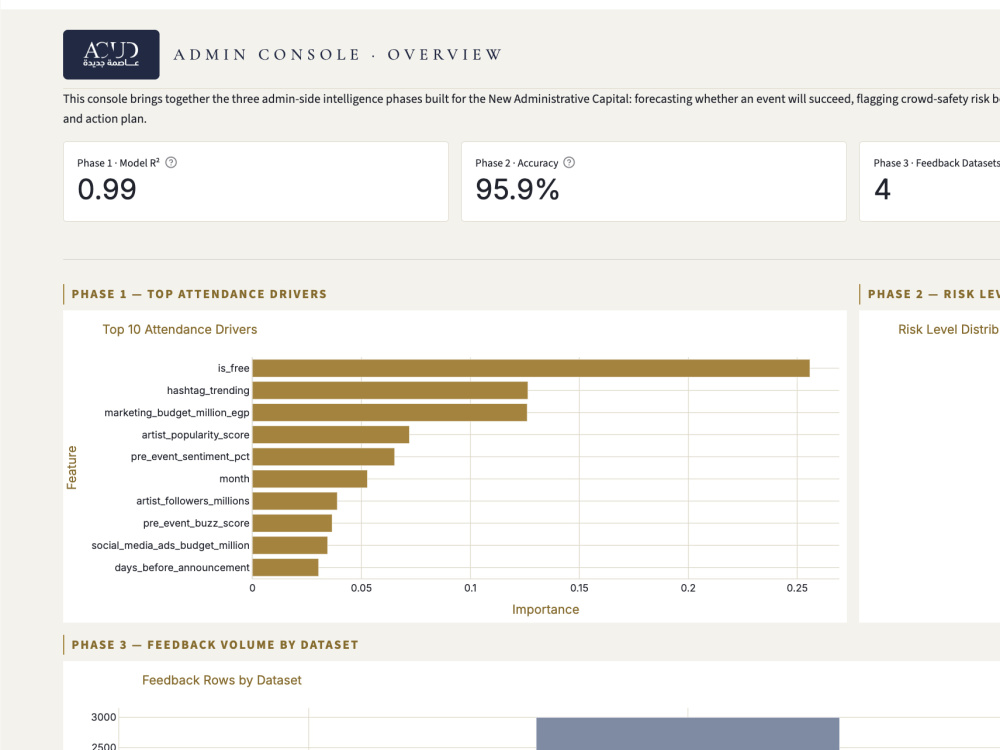Click the Admin Console Overview heading
Viewport: 1000px width, 750px height.
coord(338,55)
